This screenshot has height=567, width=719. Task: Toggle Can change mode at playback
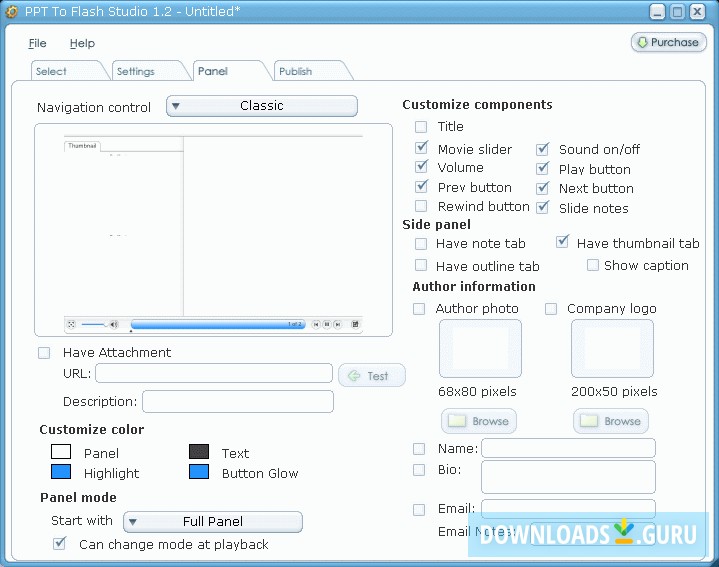click(x=60, y=544)
